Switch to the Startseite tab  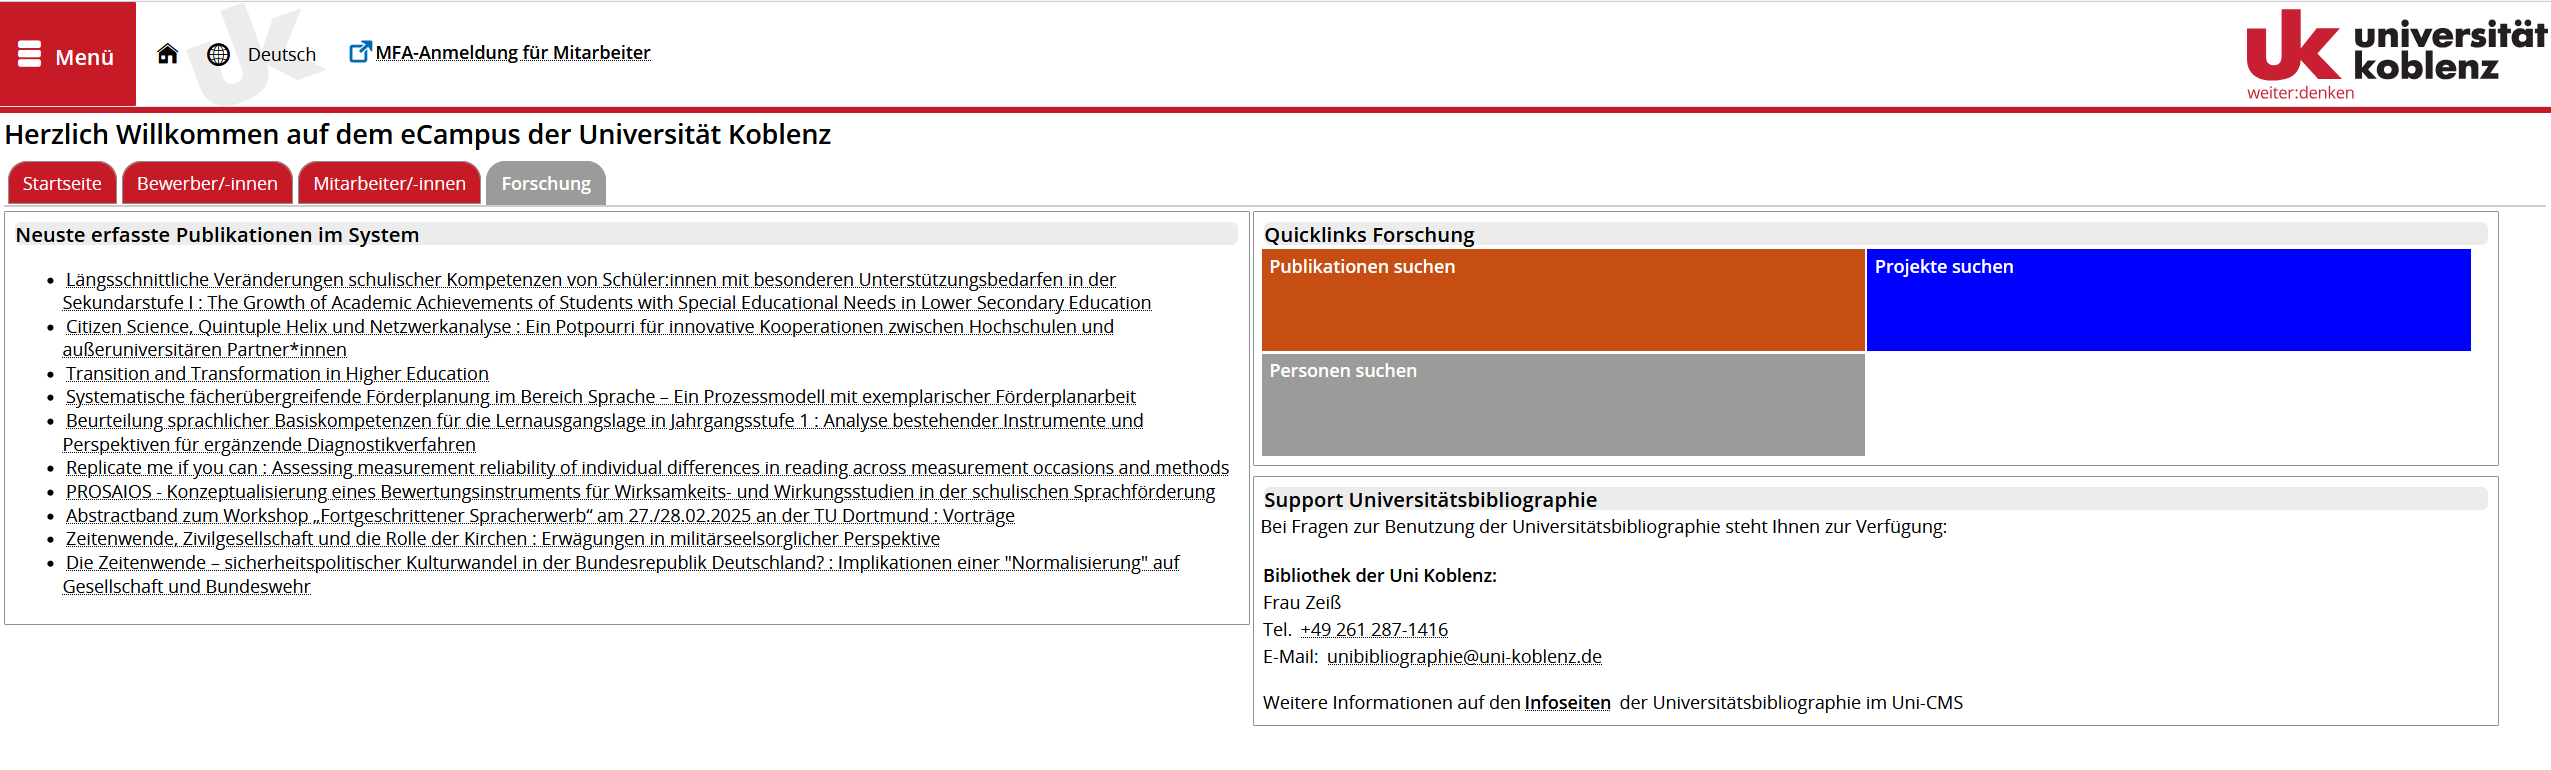point(62,184)
